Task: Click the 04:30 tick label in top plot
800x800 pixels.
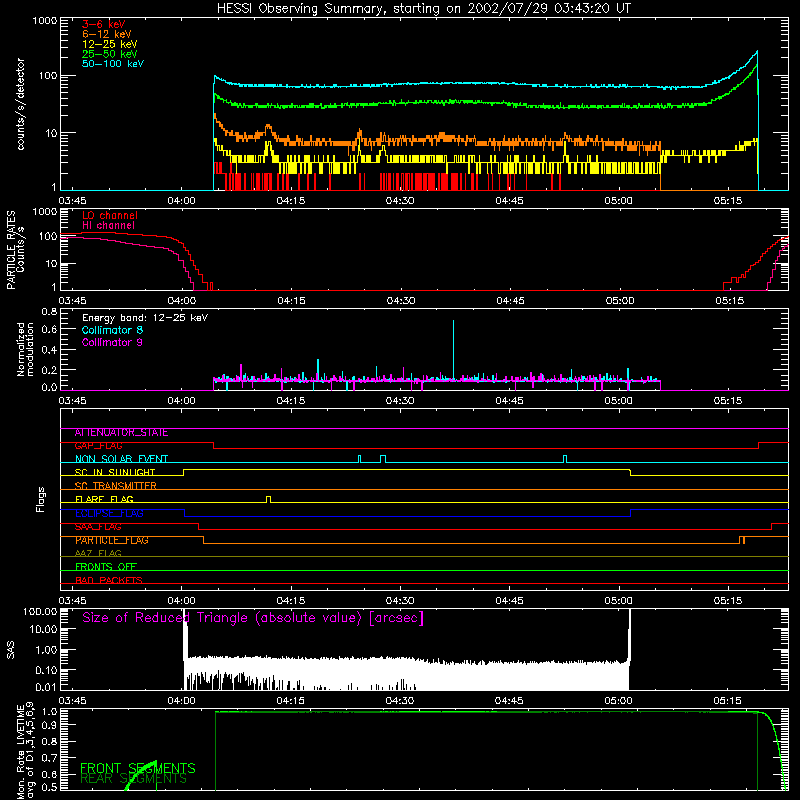Action: [400, 201]
